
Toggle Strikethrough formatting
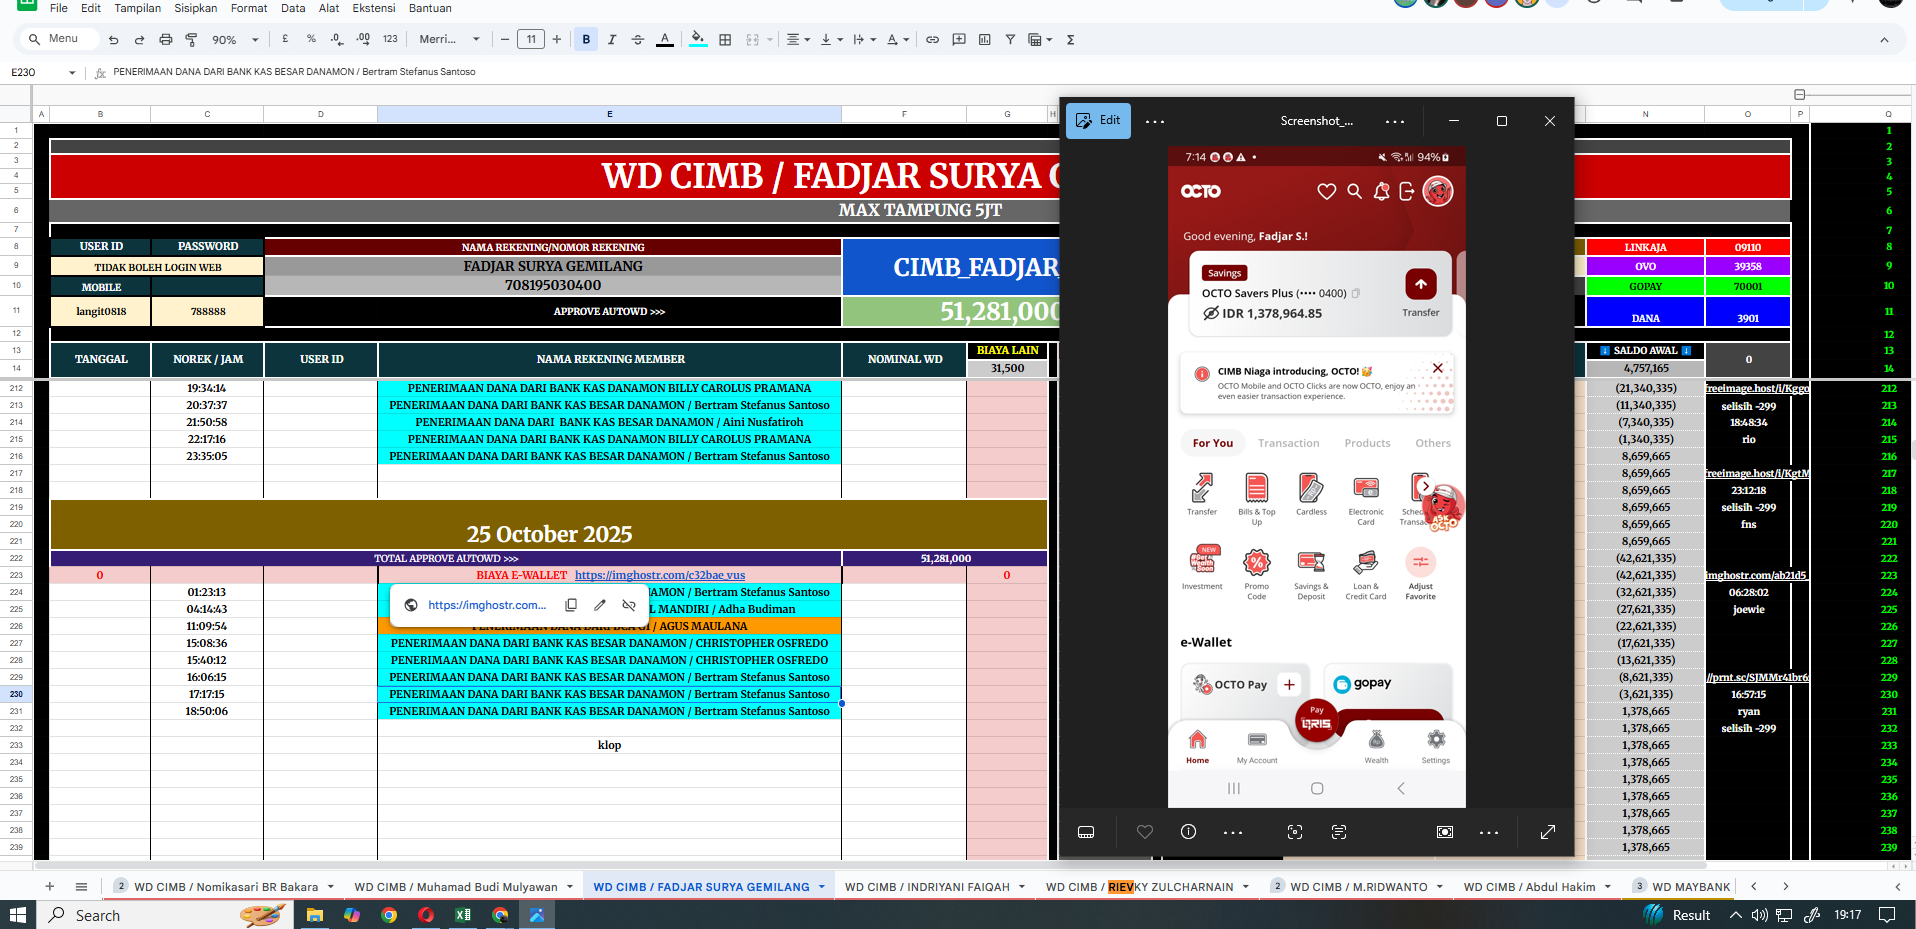[x=638, y=39]
